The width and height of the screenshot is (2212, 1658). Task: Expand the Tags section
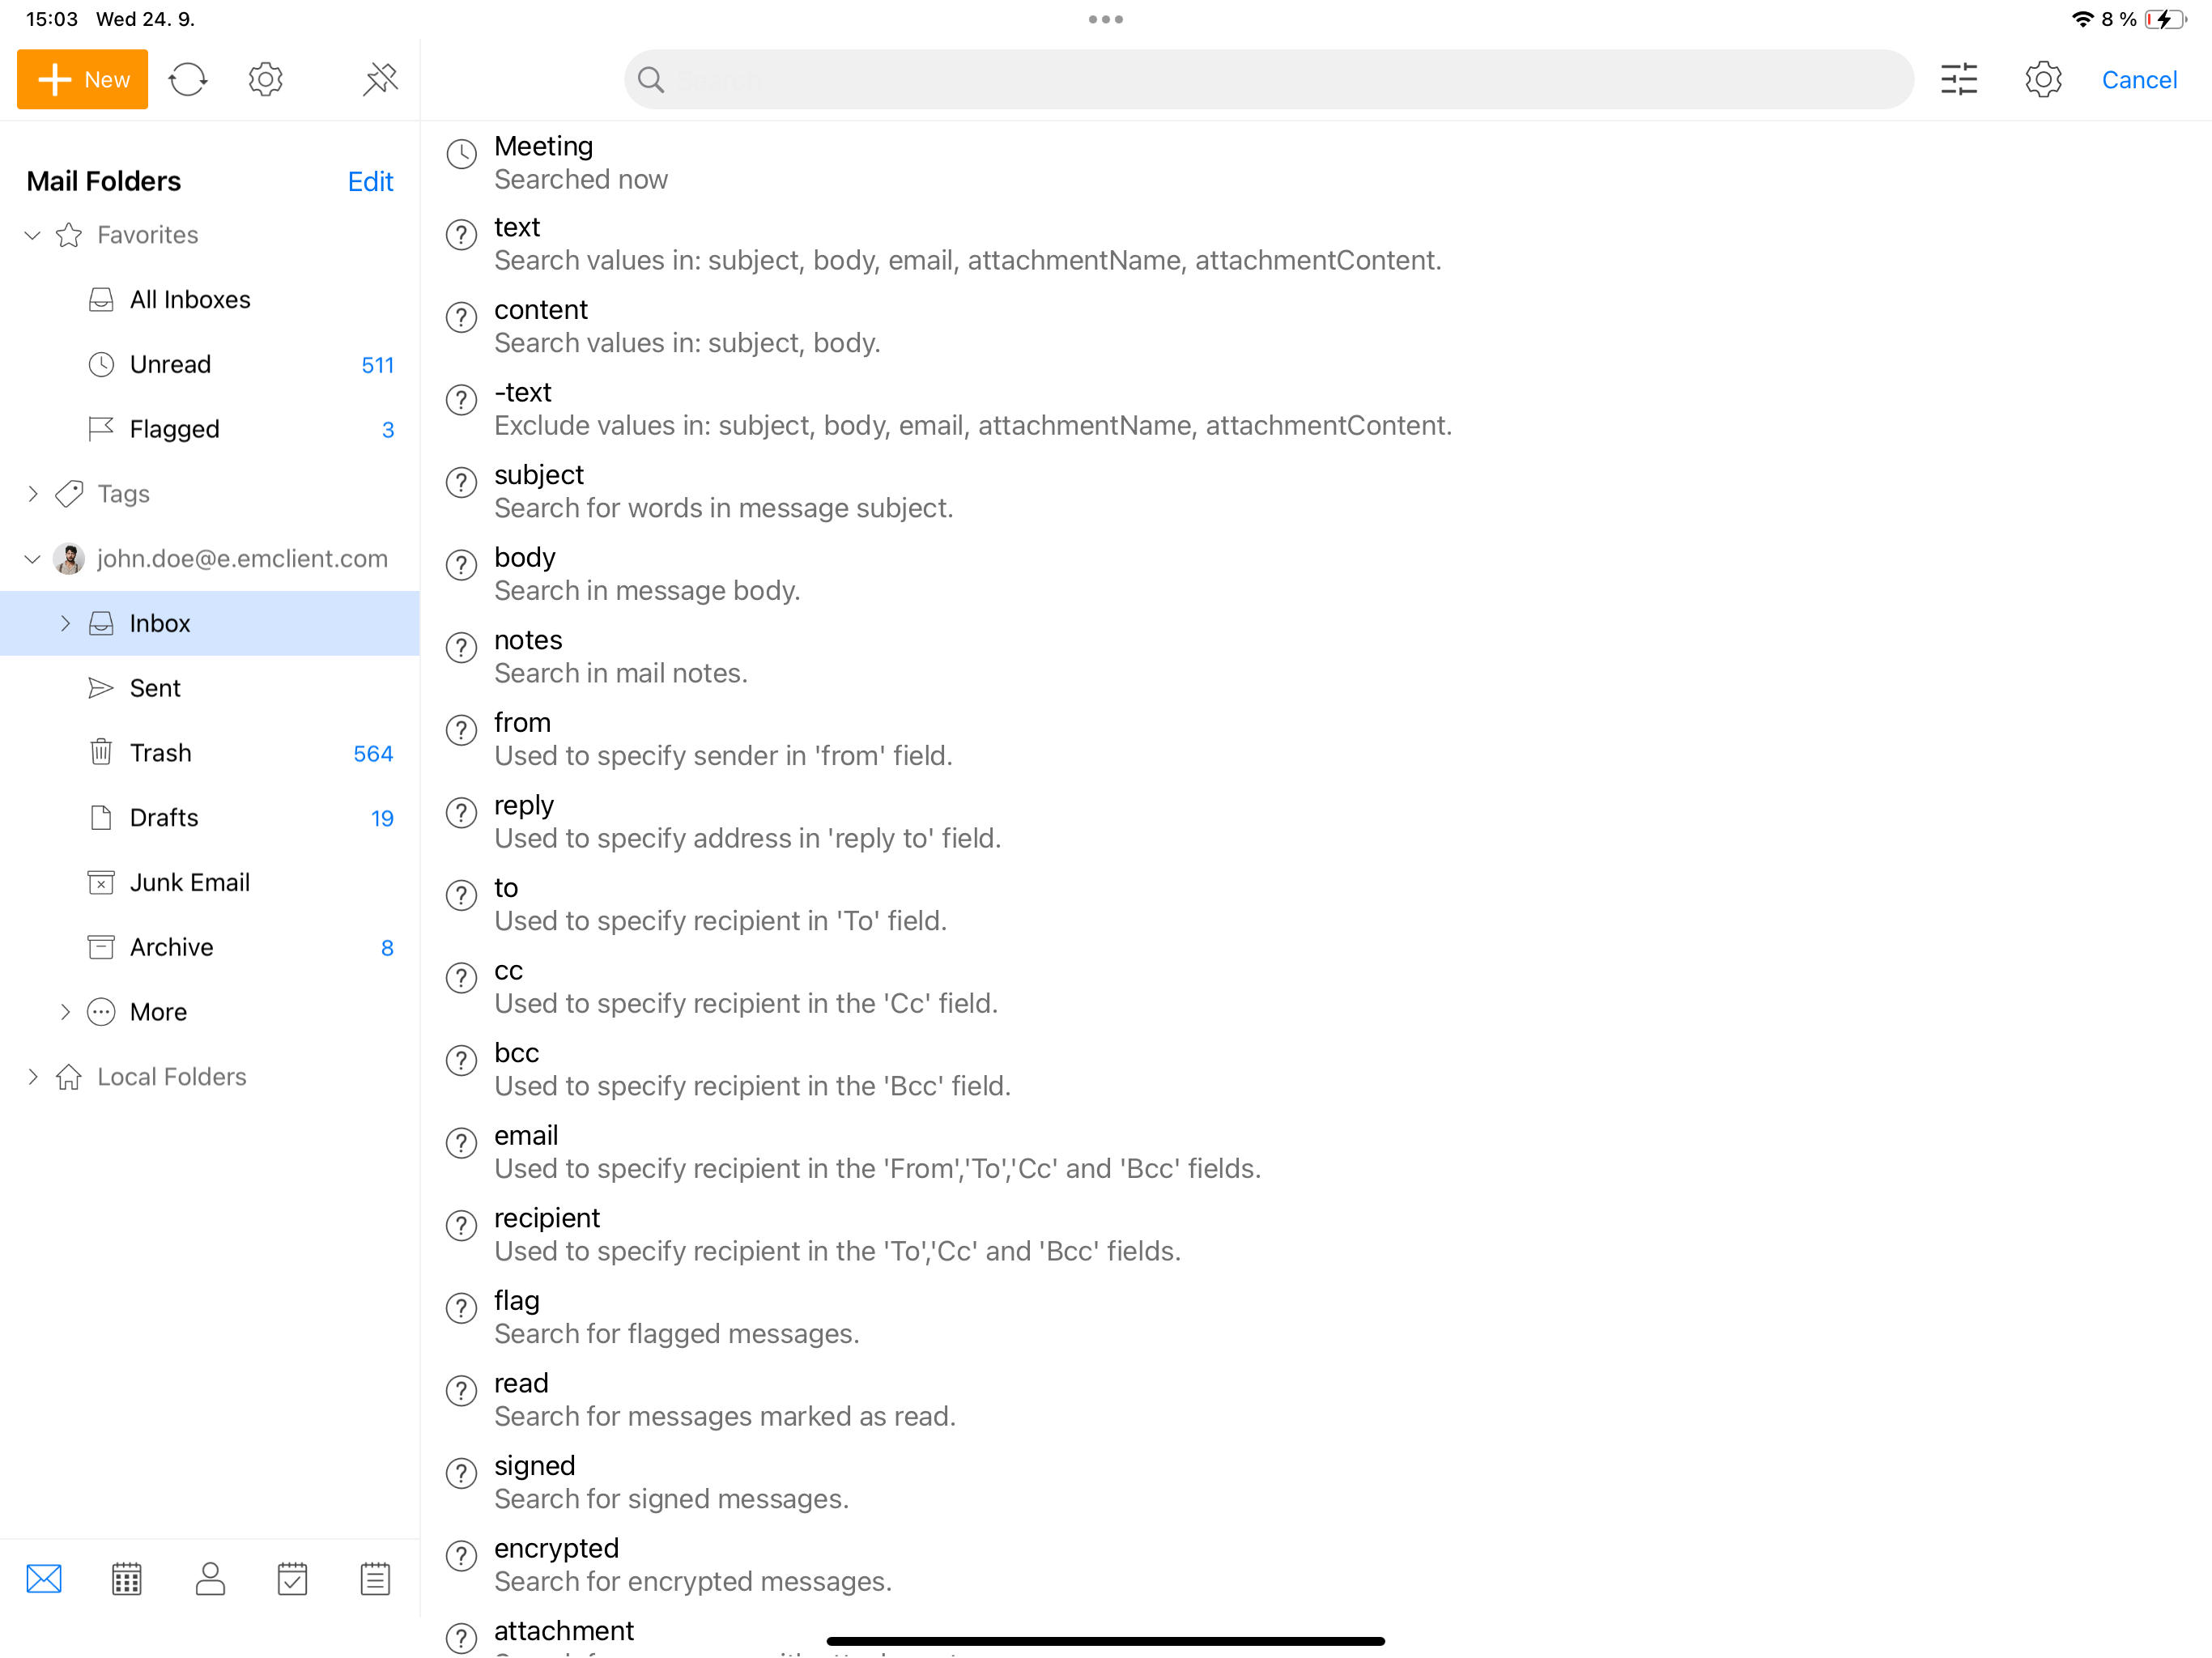point(33,494)
